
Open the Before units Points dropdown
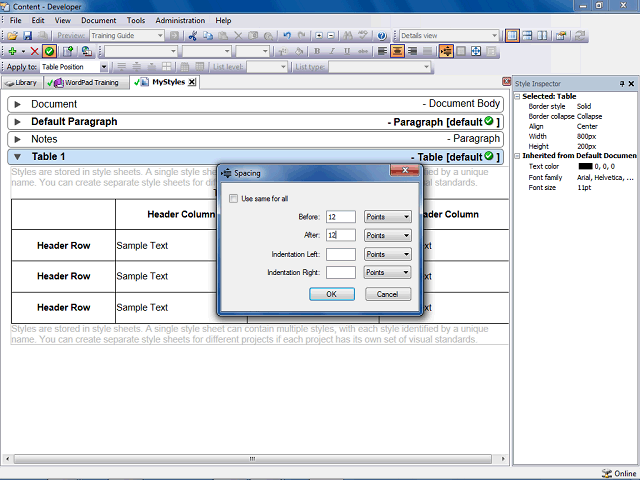tap(387, 217)
